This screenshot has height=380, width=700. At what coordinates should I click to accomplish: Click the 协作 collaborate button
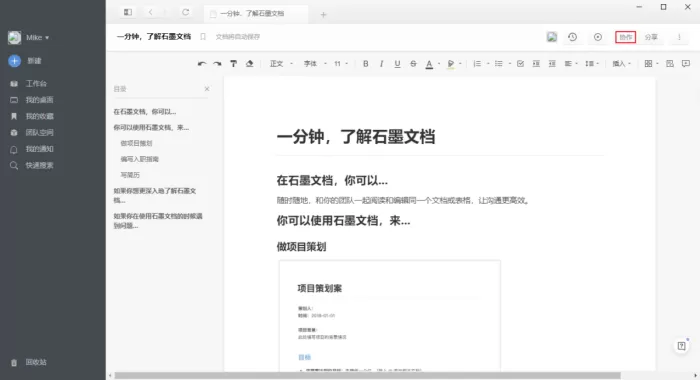tap(625, 37)
